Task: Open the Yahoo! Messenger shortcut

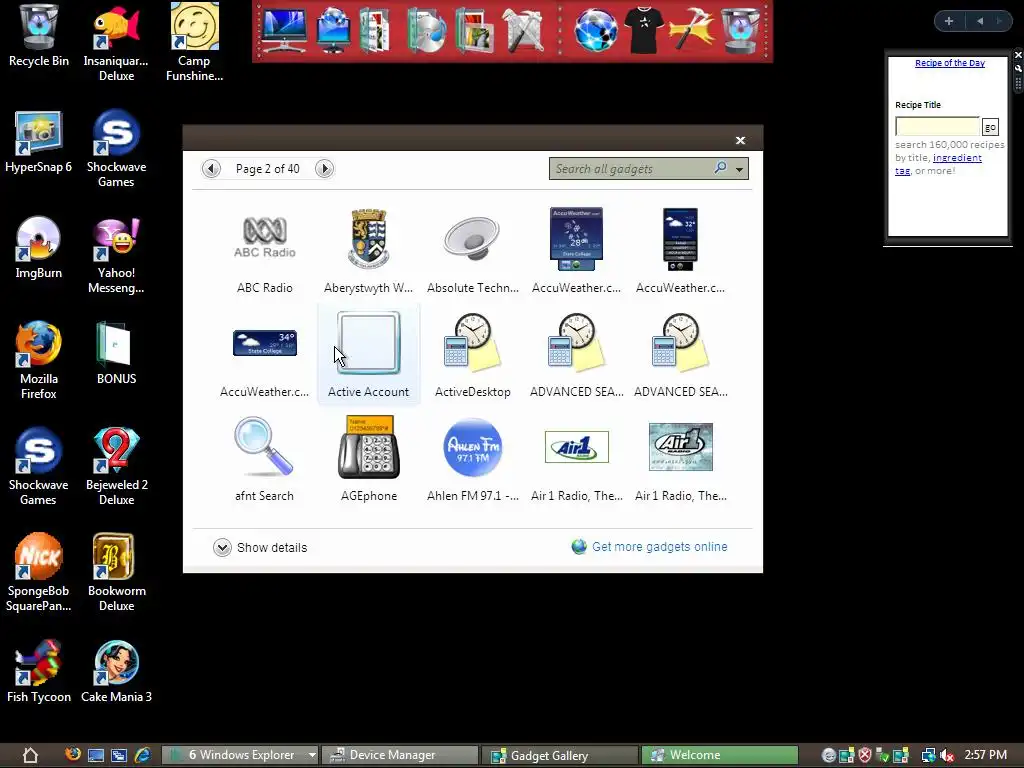Action: [116, 256]
